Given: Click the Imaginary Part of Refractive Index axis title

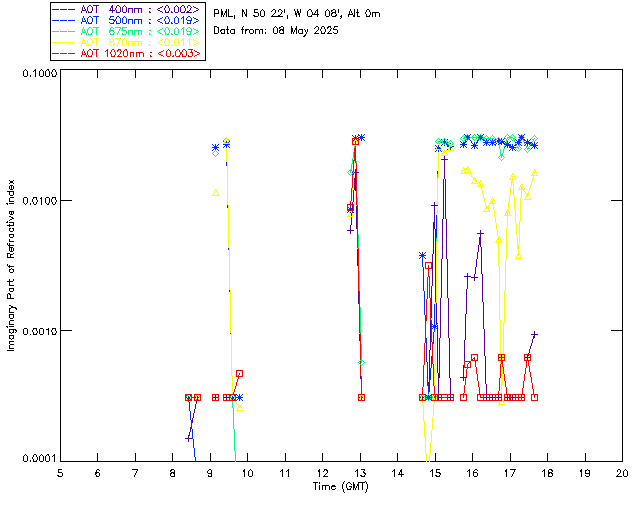Looking at the screenshot, I should [12, 265].
